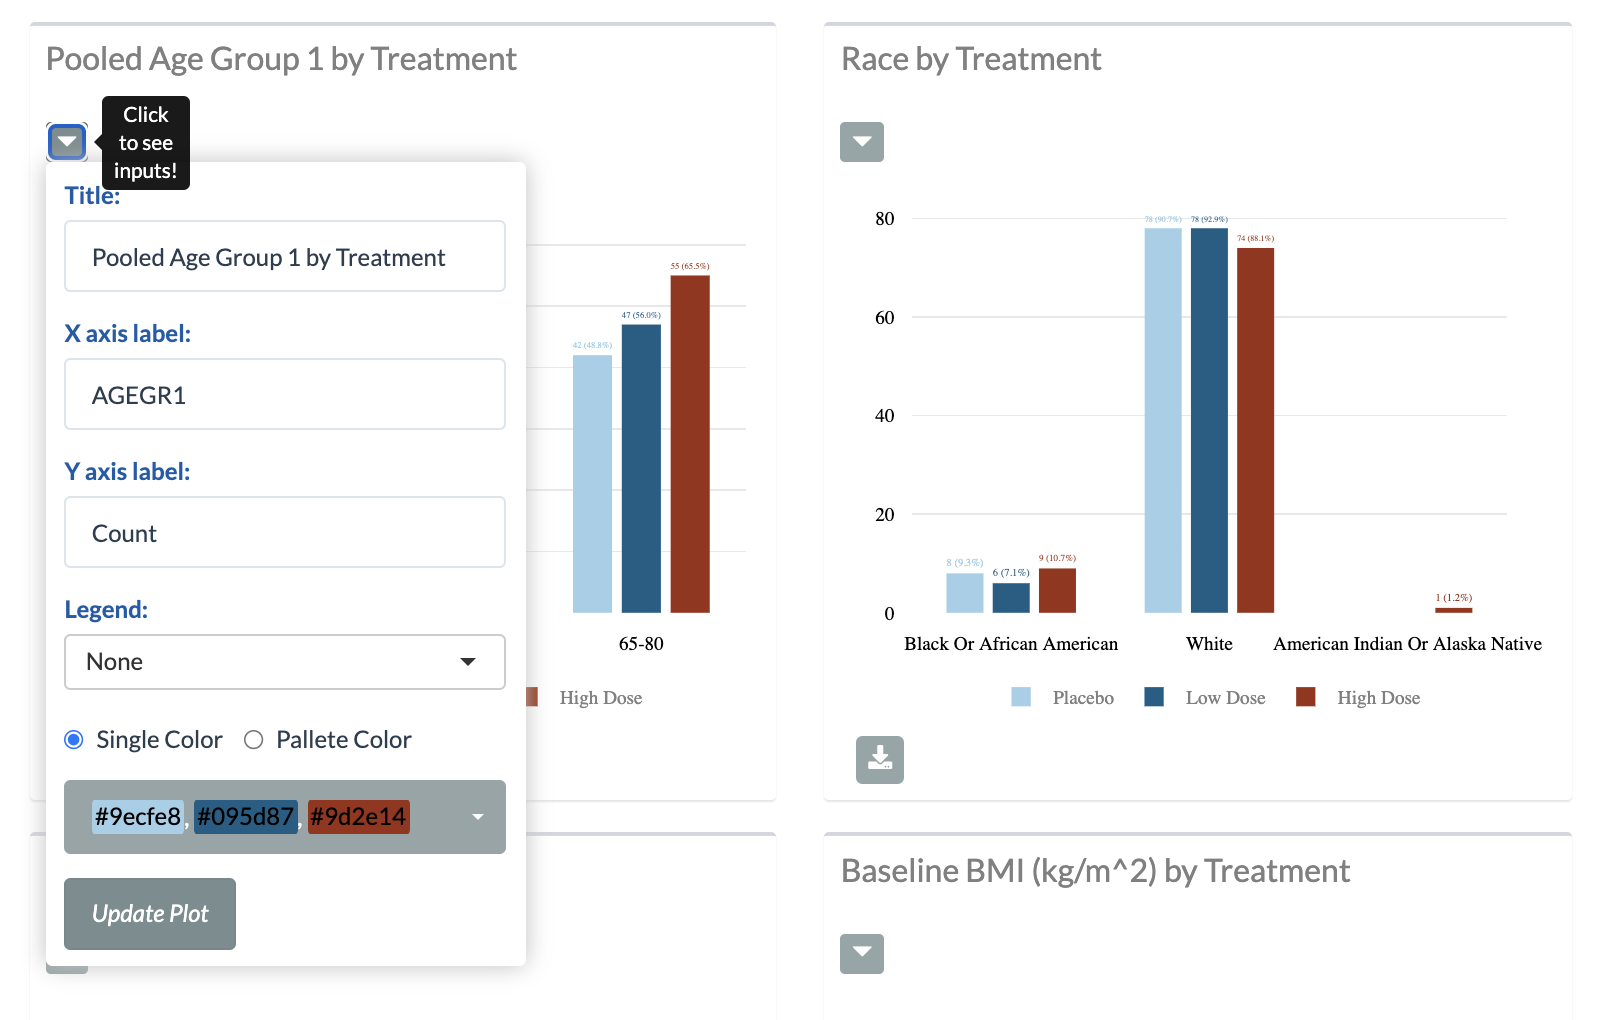Click the Count Y axis label field
Screen dimensions: 1620x1020
pos(284,532)
